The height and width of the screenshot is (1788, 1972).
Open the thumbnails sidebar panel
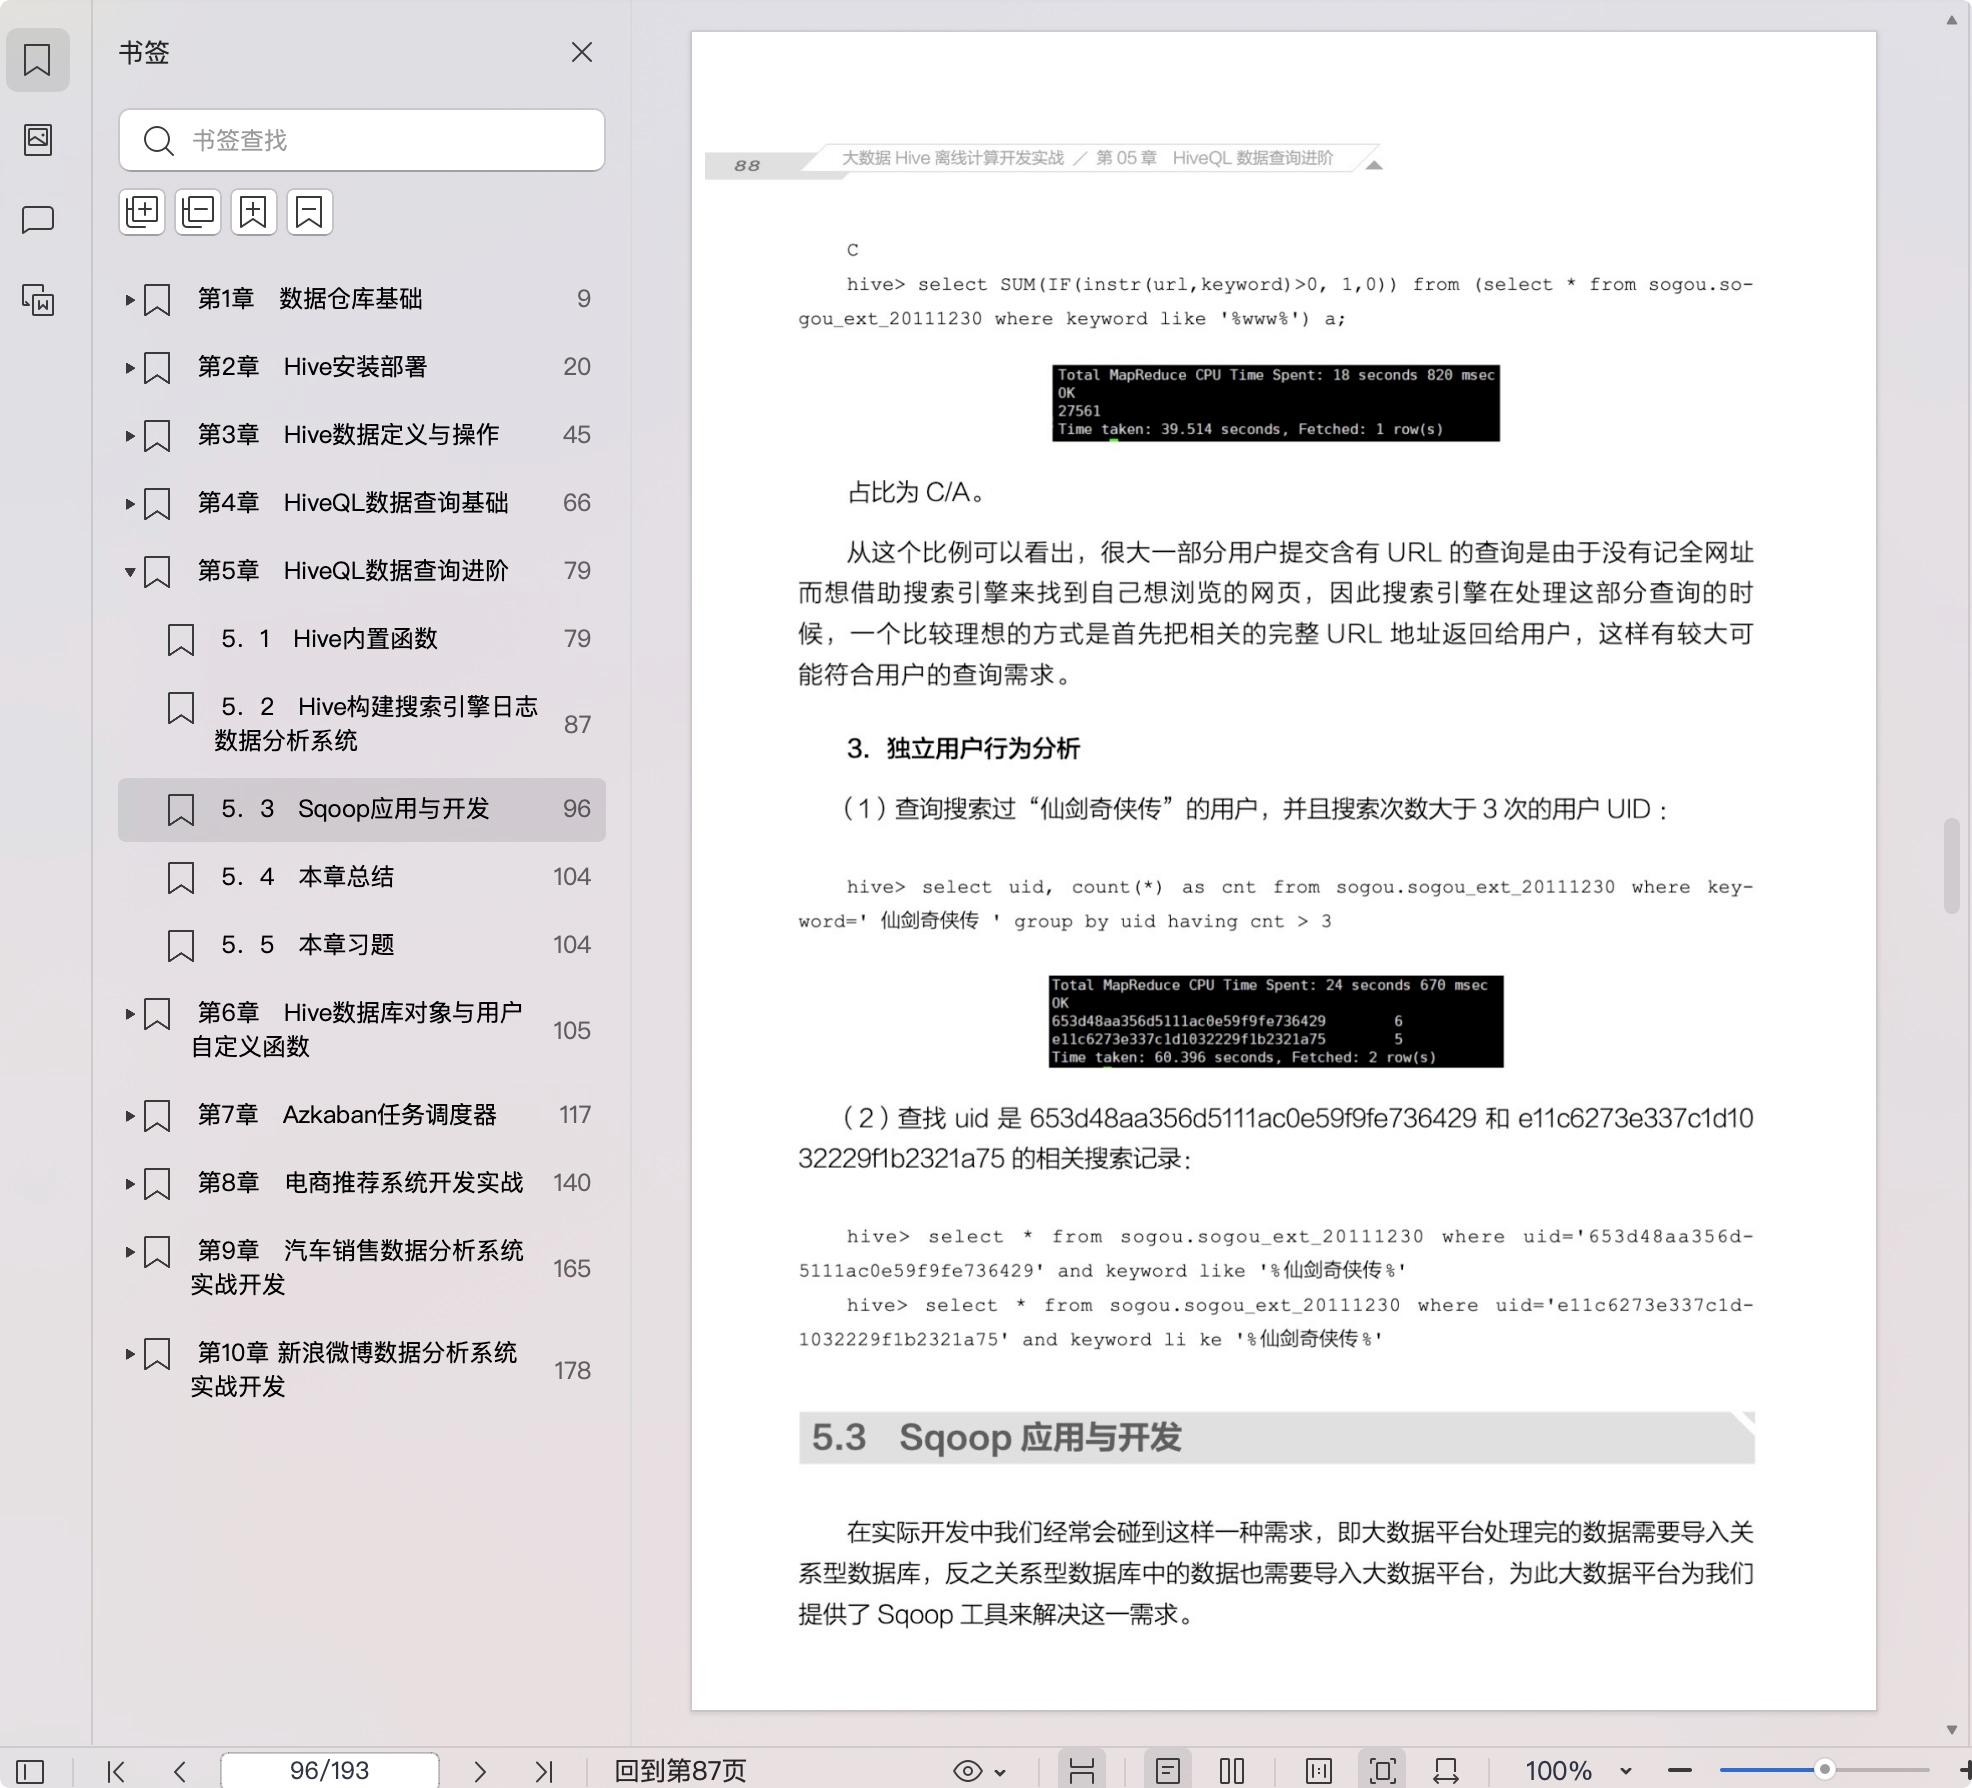(38, 139)
